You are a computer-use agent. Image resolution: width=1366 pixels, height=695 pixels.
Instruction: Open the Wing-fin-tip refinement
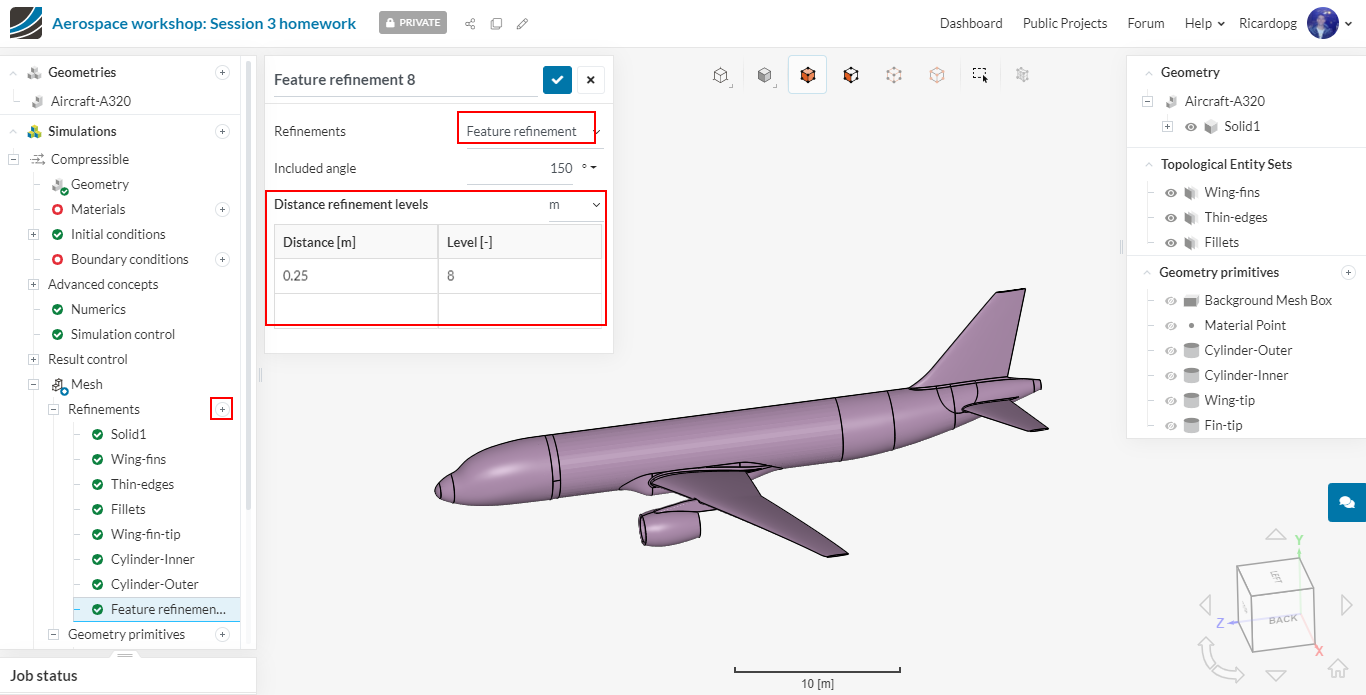coord(146,534)
